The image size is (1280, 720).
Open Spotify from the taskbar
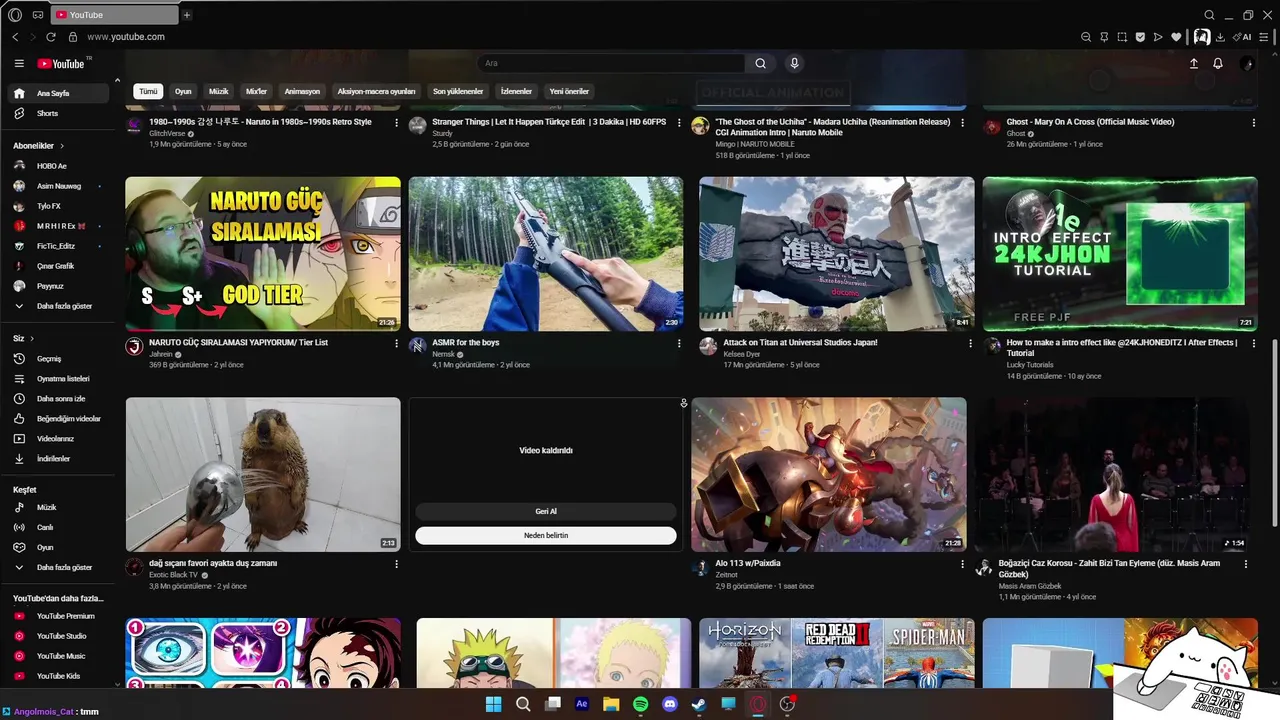click(x=640, y=704)
